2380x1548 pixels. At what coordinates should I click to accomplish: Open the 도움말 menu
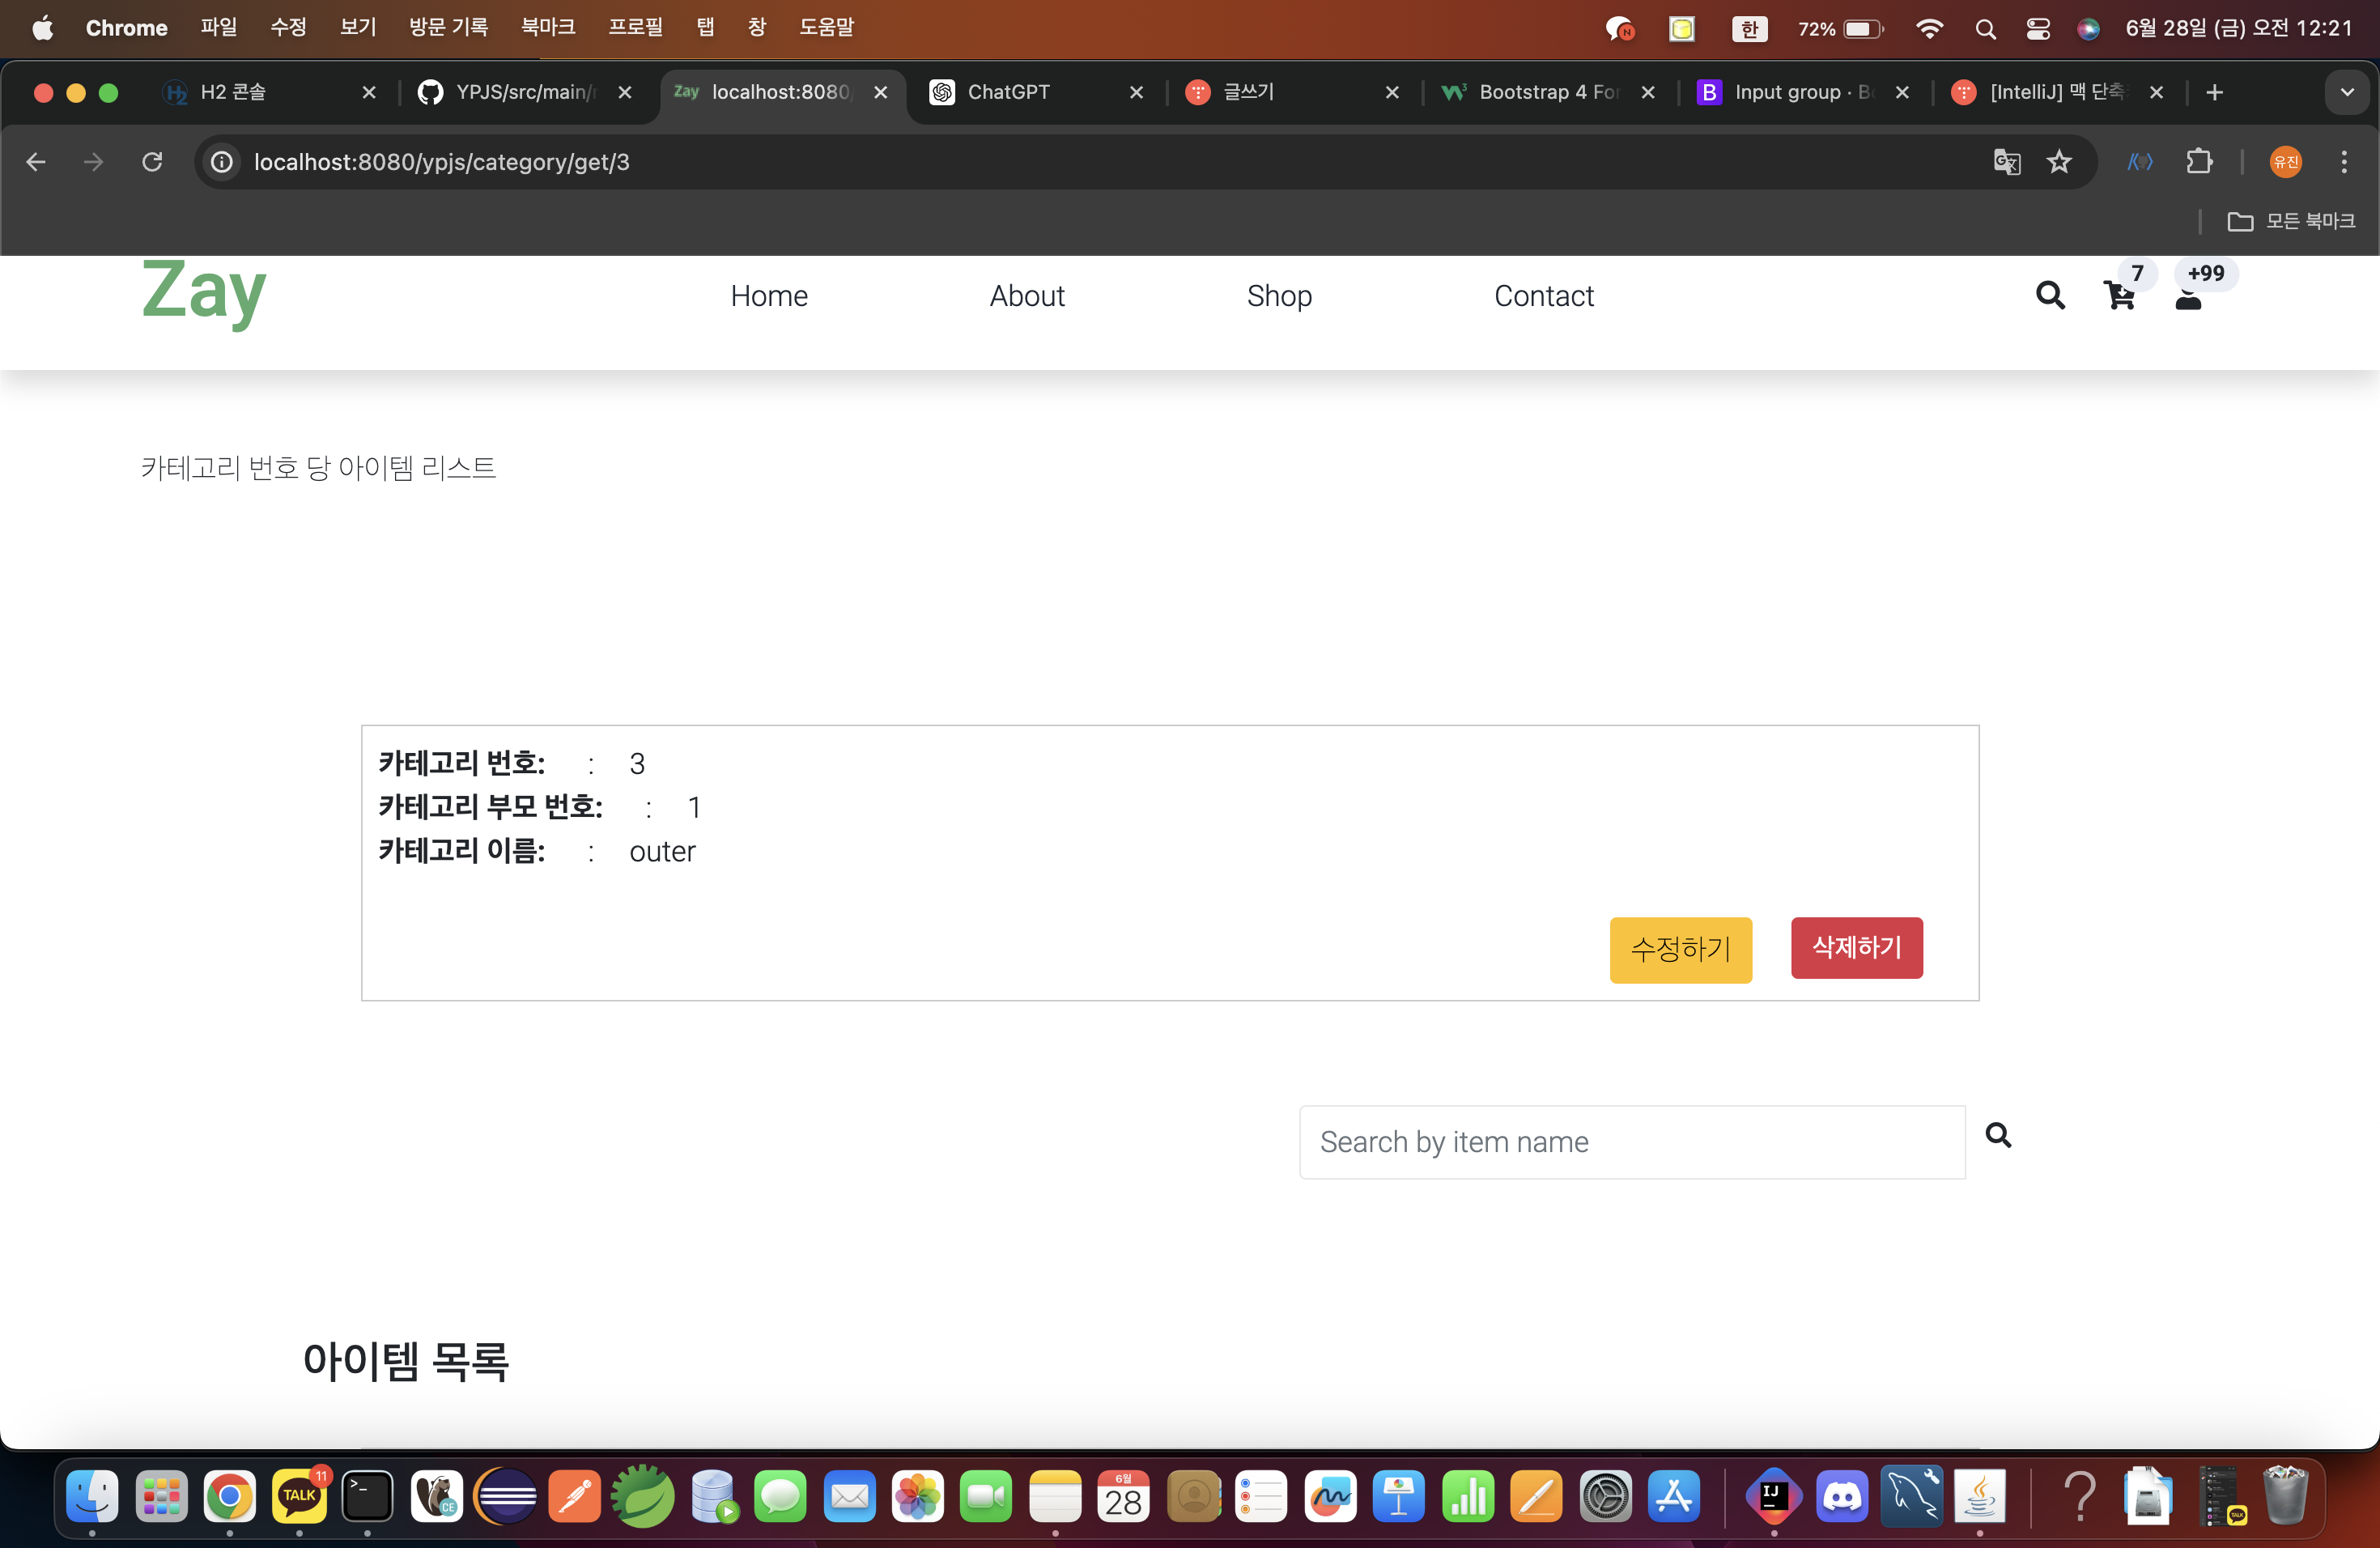[x=826, y=27]
